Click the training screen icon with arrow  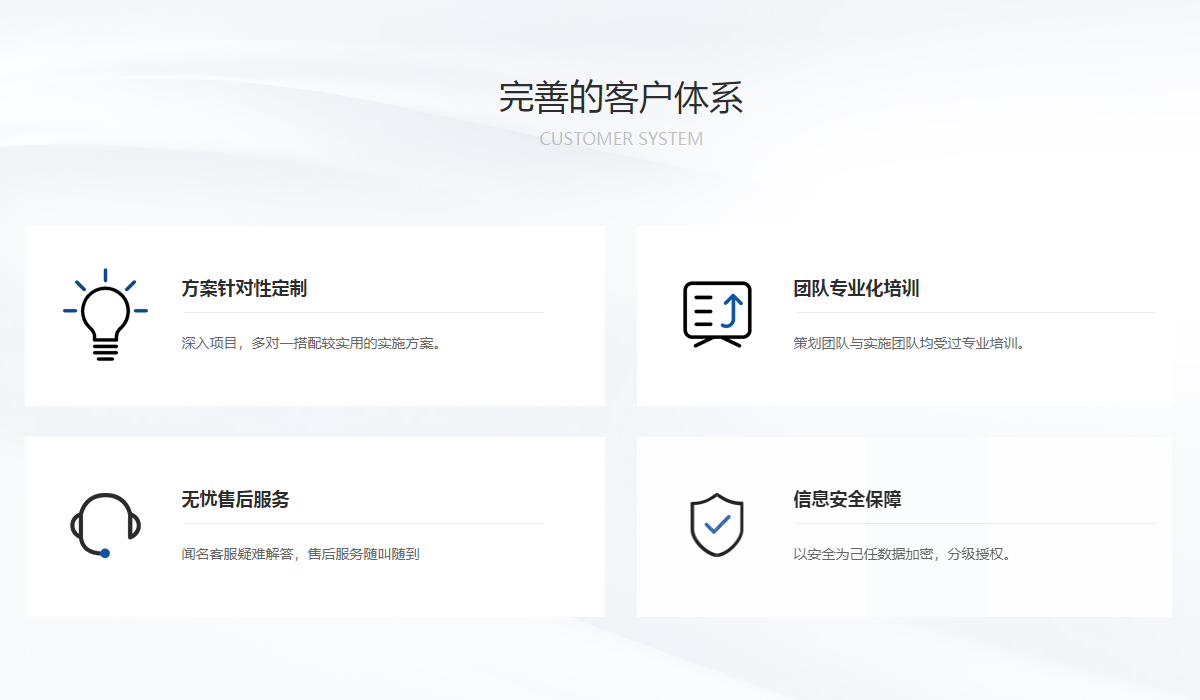tap(717, 314)
